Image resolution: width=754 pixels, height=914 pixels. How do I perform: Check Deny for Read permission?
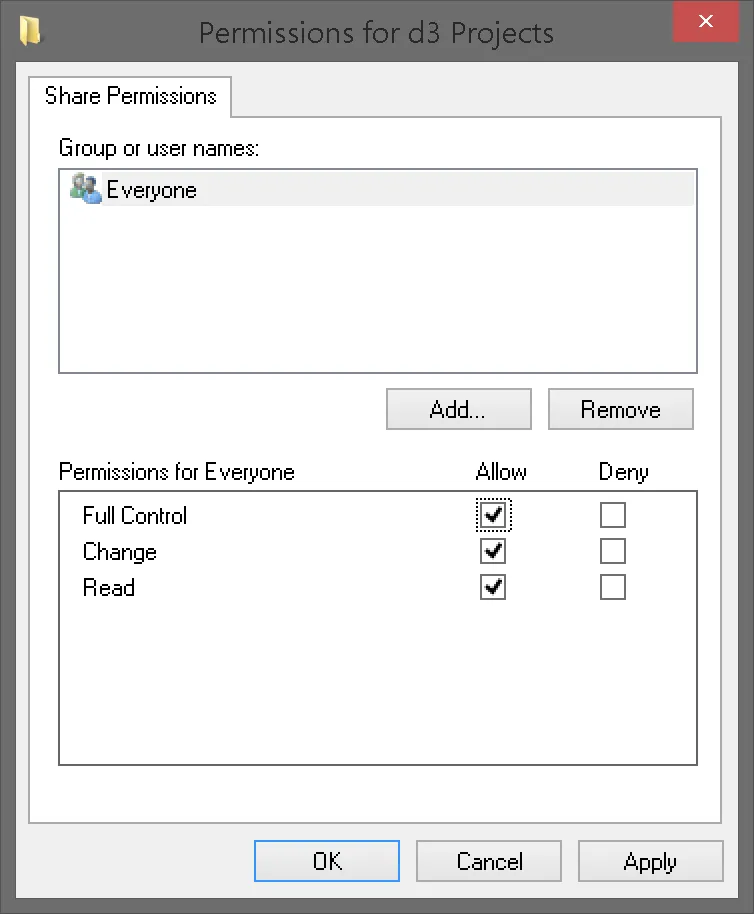[x=613, y=587]
